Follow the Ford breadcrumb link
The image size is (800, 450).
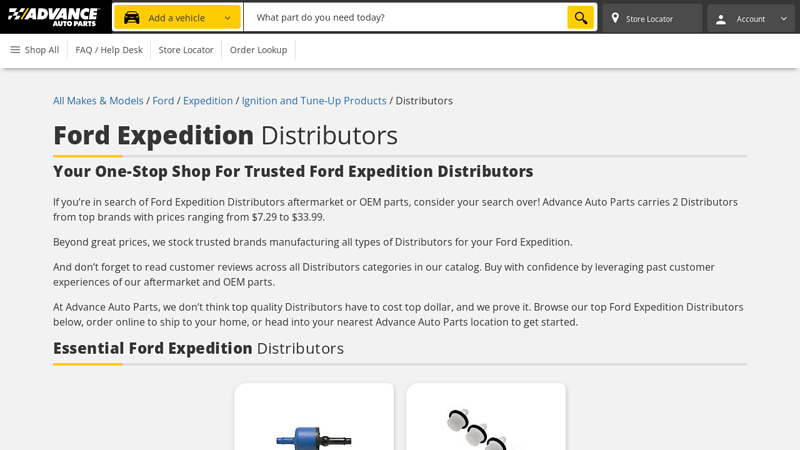[x=163, y=101]
